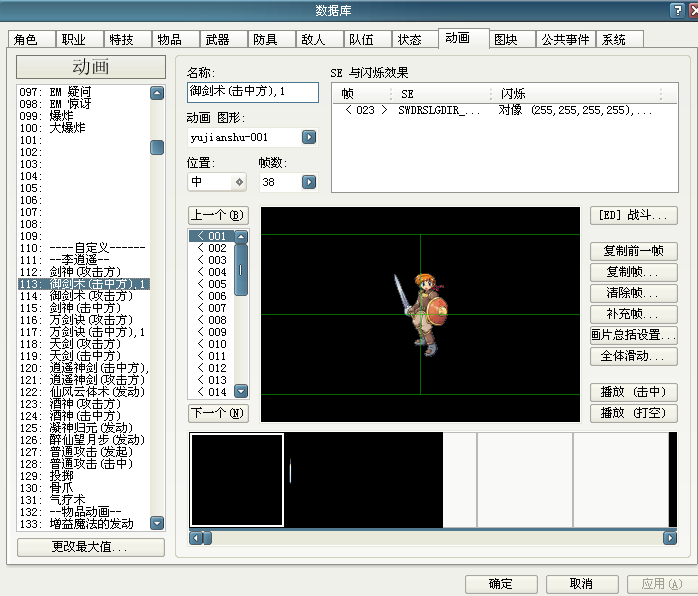The image size is (698, 596).
Task: Open the 公共事件 tab
Action: [565, 39]
